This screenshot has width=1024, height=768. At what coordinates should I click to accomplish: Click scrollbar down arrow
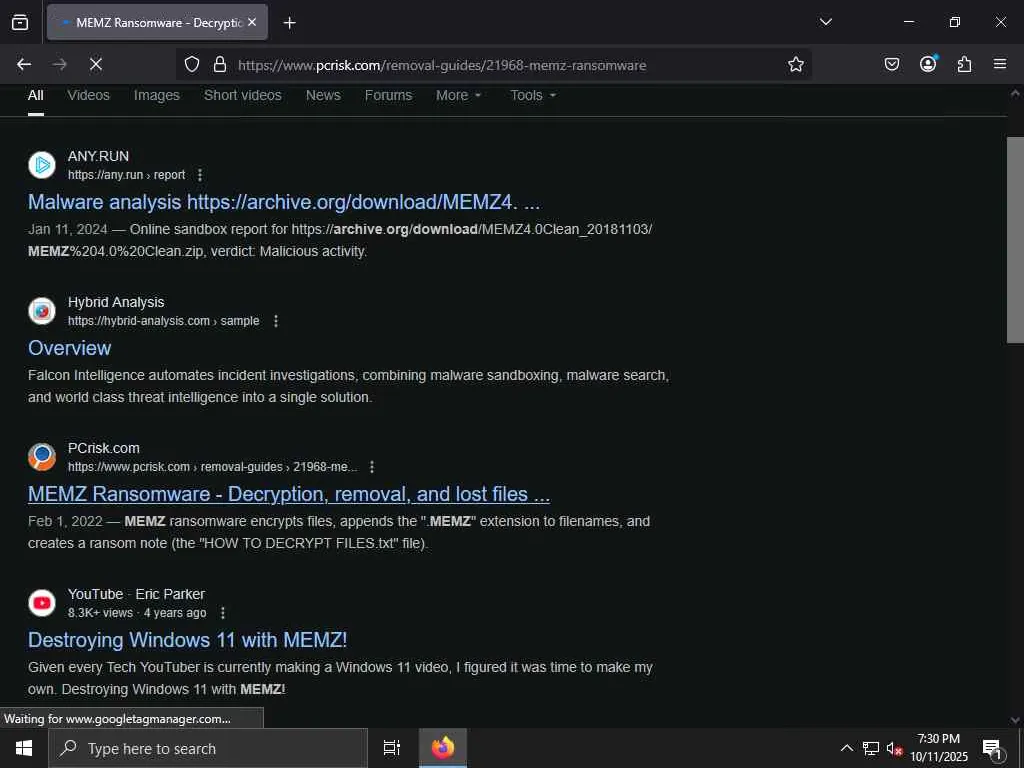click(x=1015, y=720)
